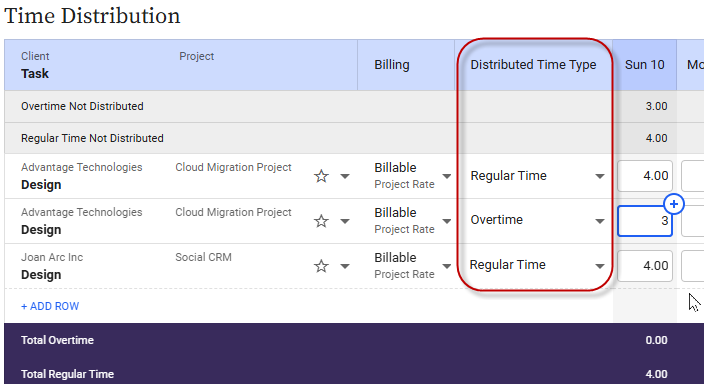Expand Billable dropdown for Joan Arc Inc row

click(447, 266)
